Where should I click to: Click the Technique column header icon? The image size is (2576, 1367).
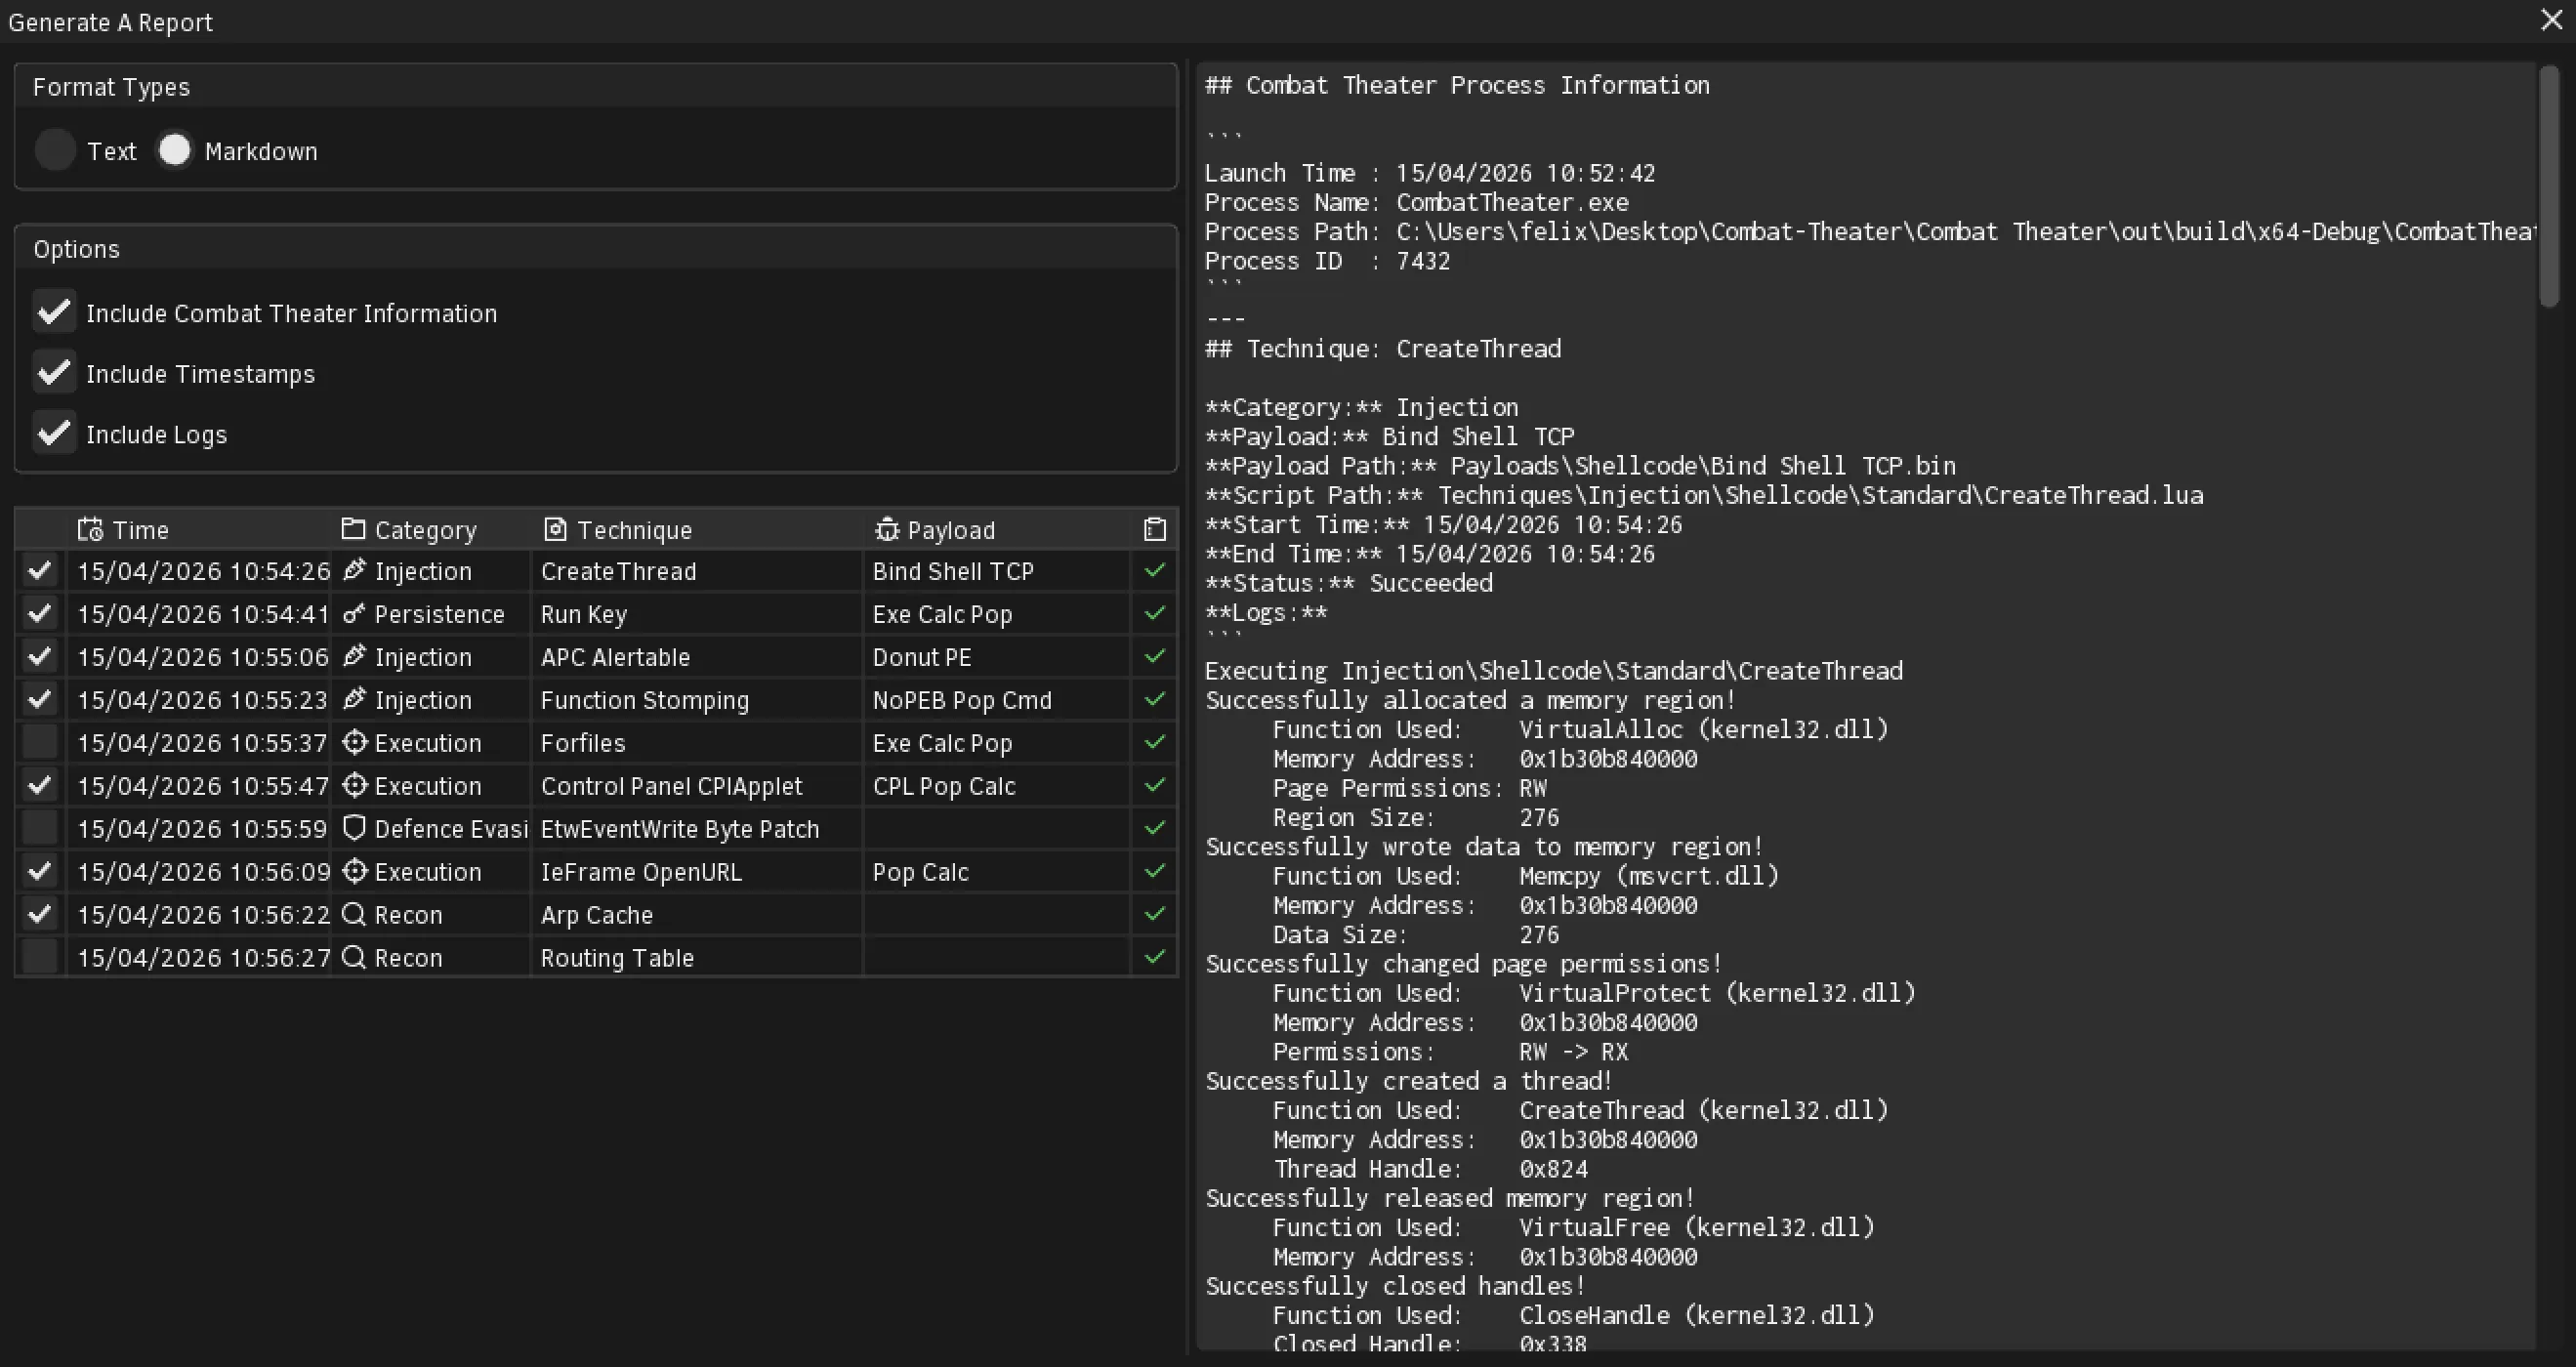pyautogui.click(x=555, y=529)
